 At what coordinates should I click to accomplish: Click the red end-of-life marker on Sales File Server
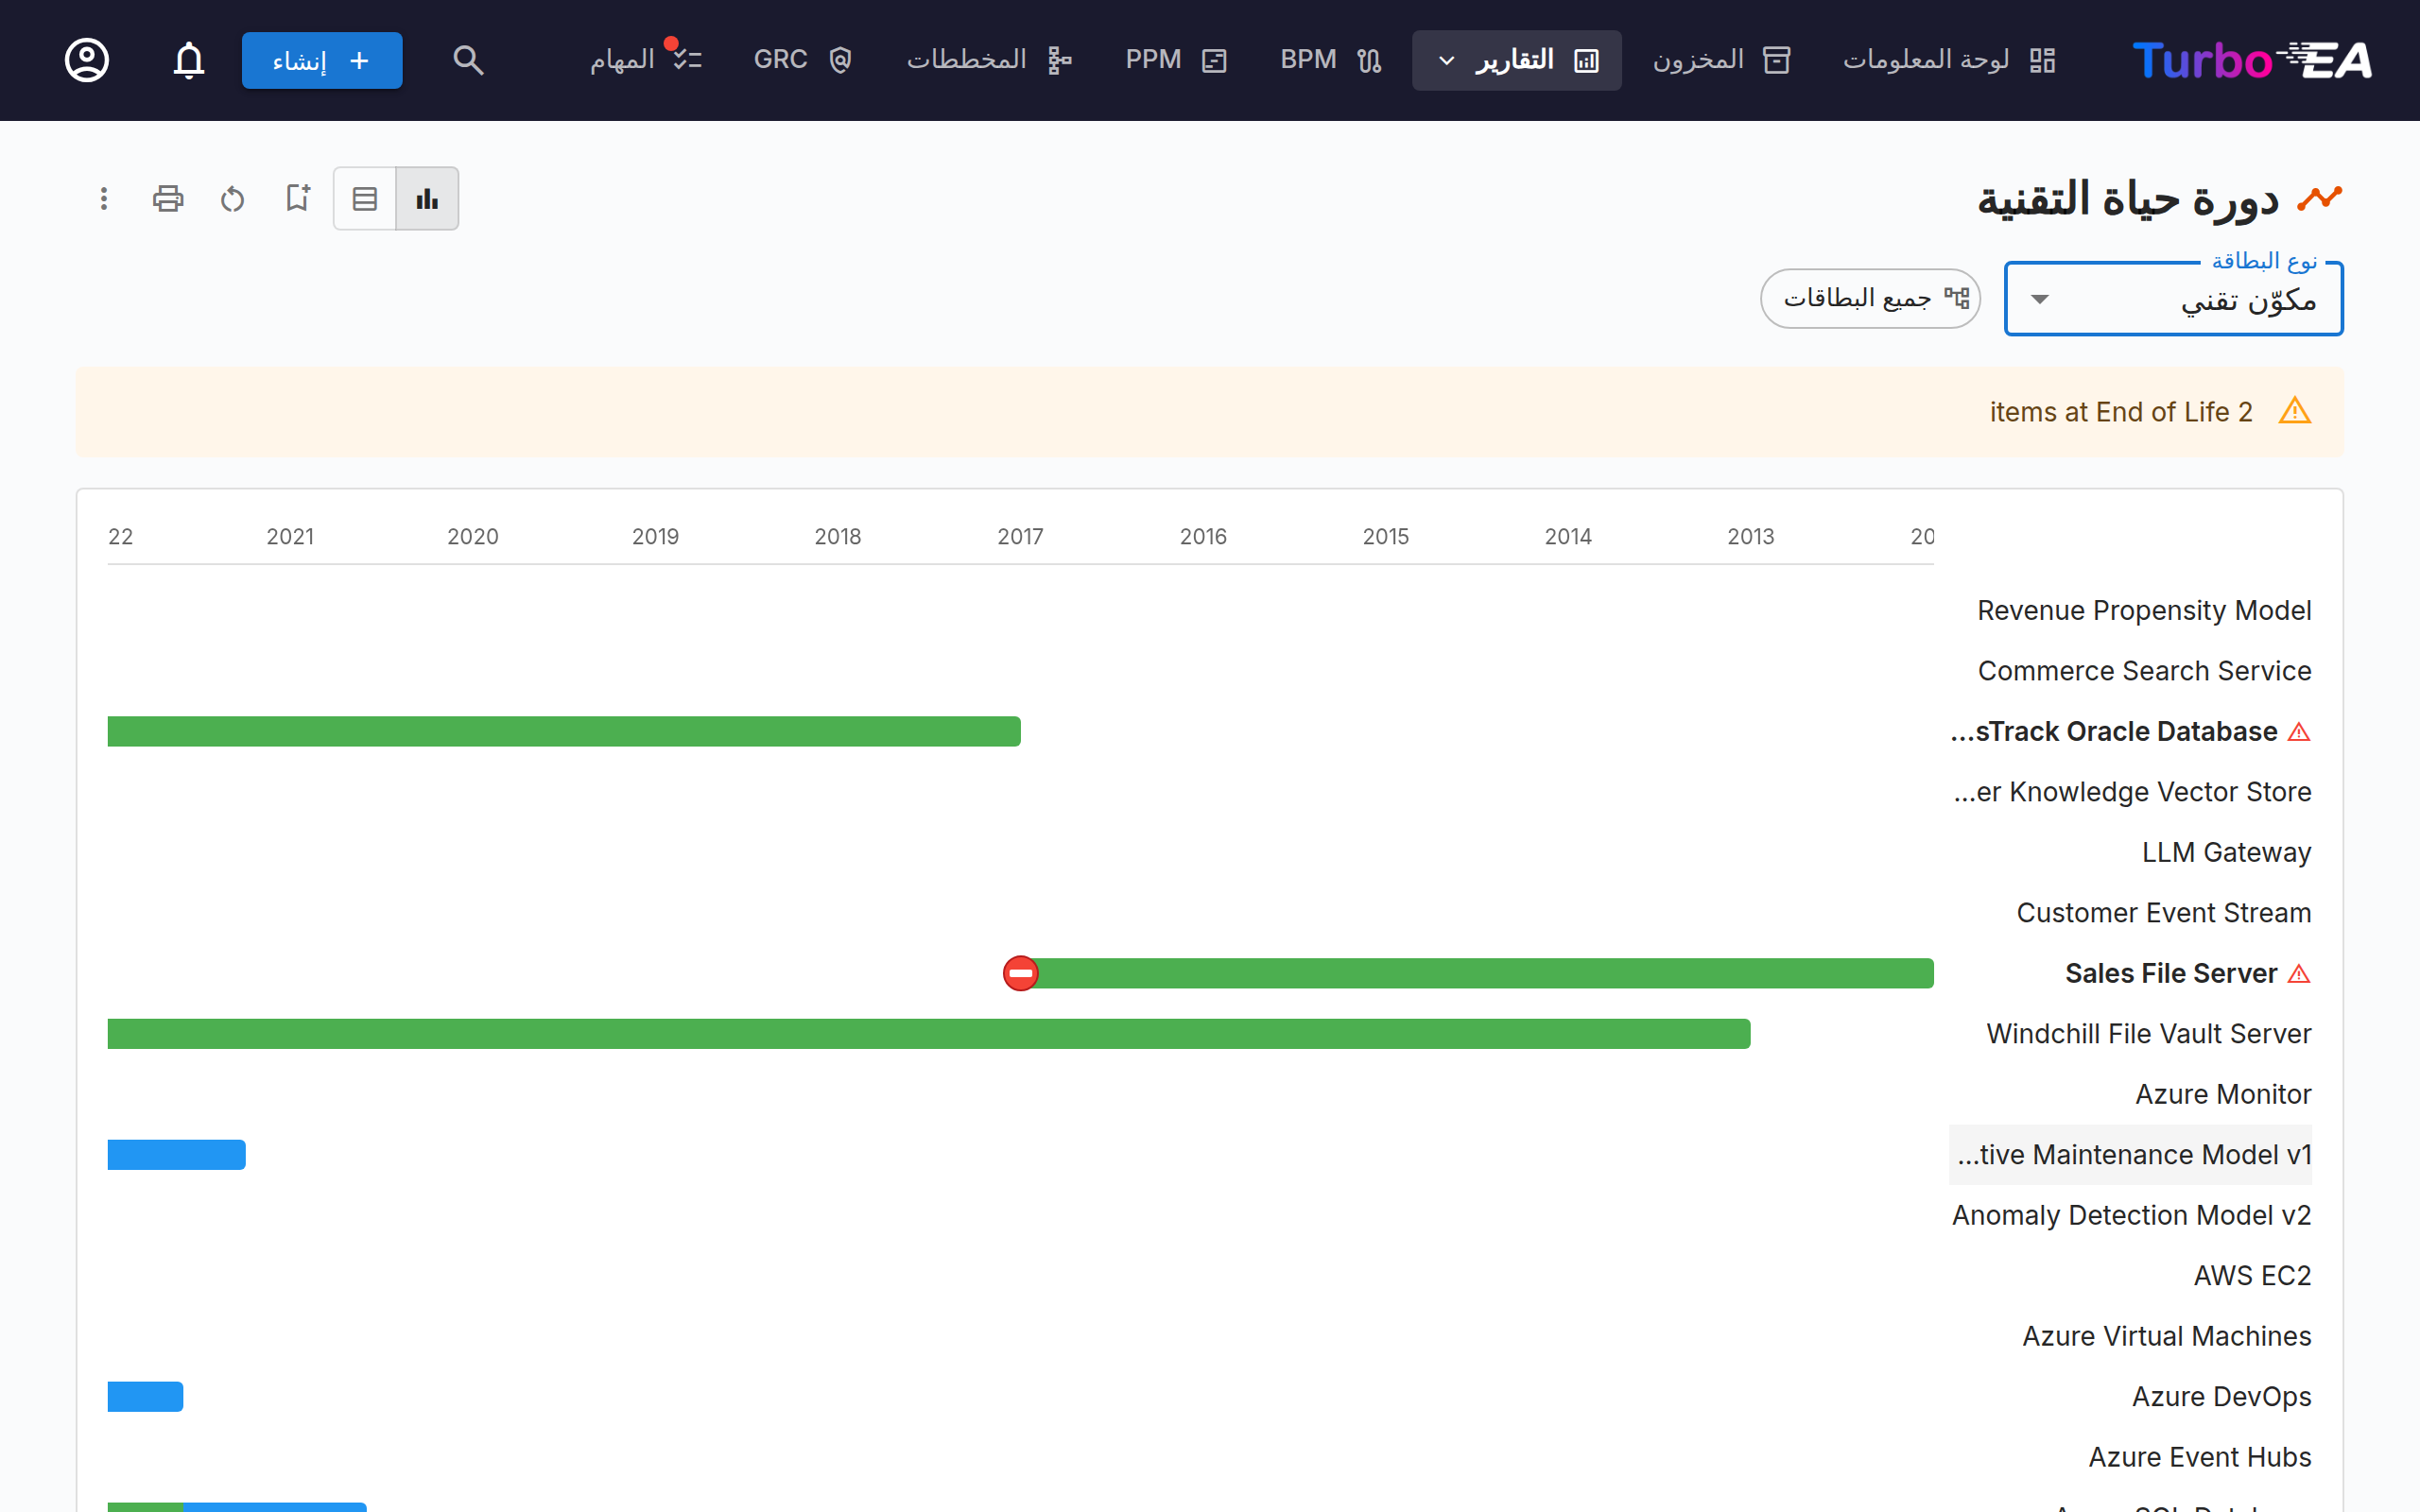click(x=1020, y=973)
